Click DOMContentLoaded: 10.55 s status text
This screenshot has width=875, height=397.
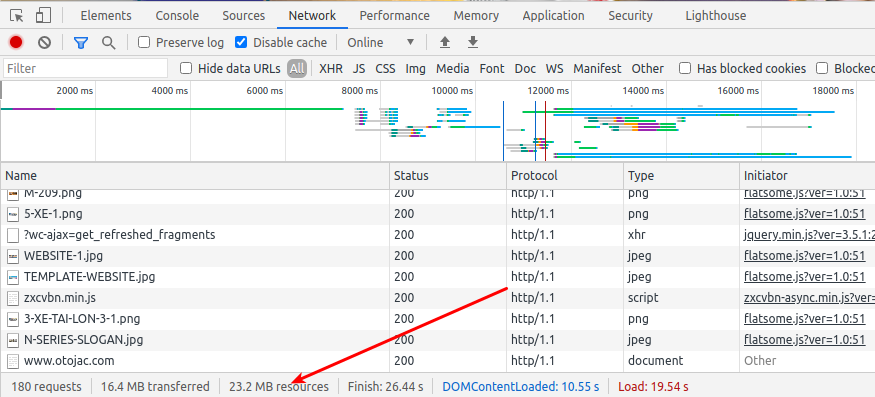521,386
